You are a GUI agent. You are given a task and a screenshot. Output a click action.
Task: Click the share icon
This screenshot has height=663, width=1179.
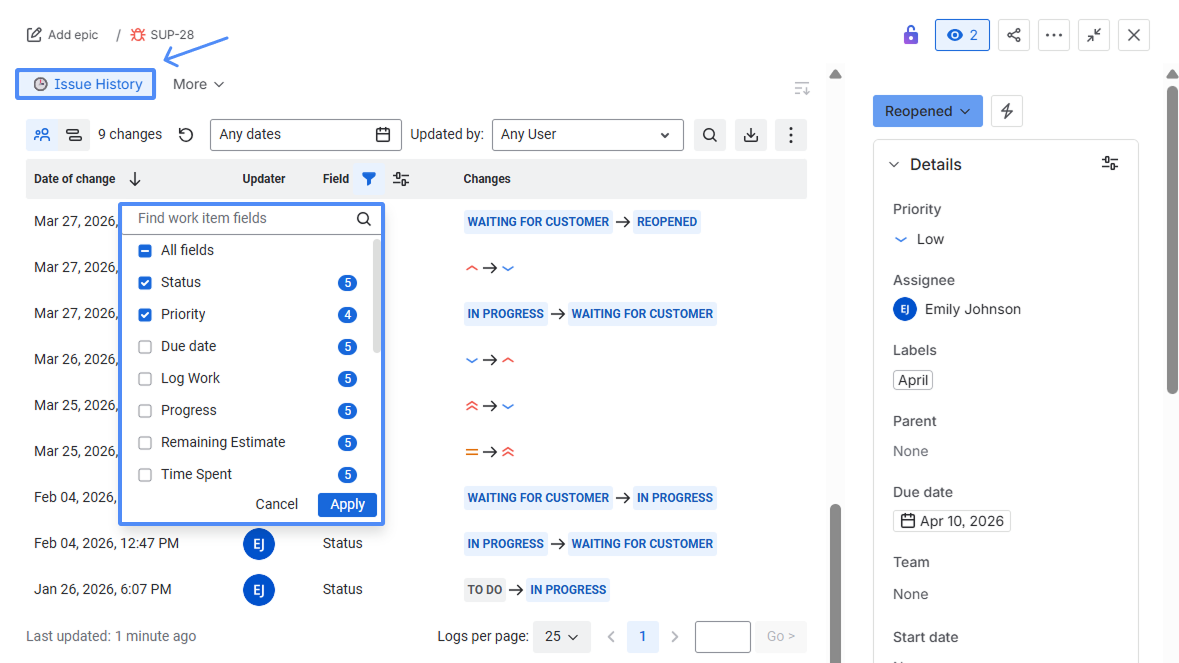1014,35
